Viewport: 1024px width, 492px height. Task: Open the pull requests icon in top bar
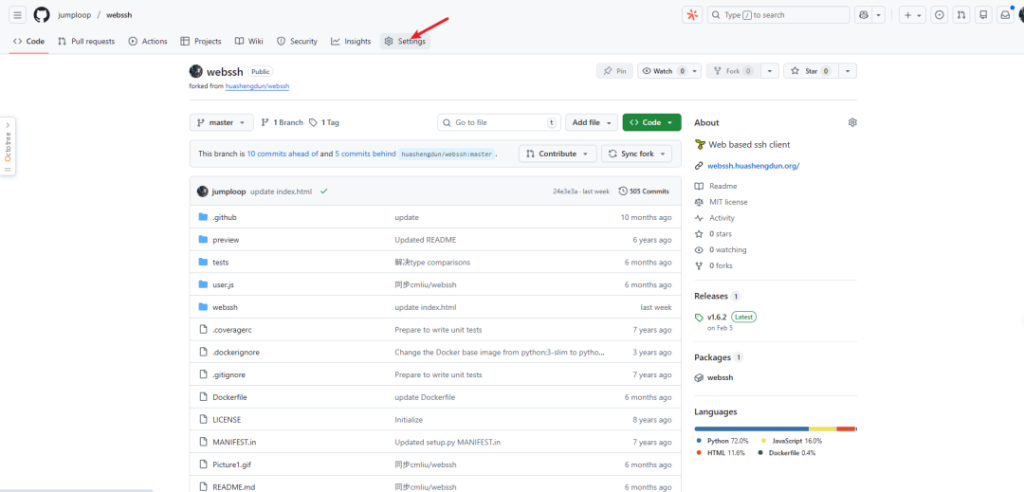pyautogui.click(x=961, y=15)
